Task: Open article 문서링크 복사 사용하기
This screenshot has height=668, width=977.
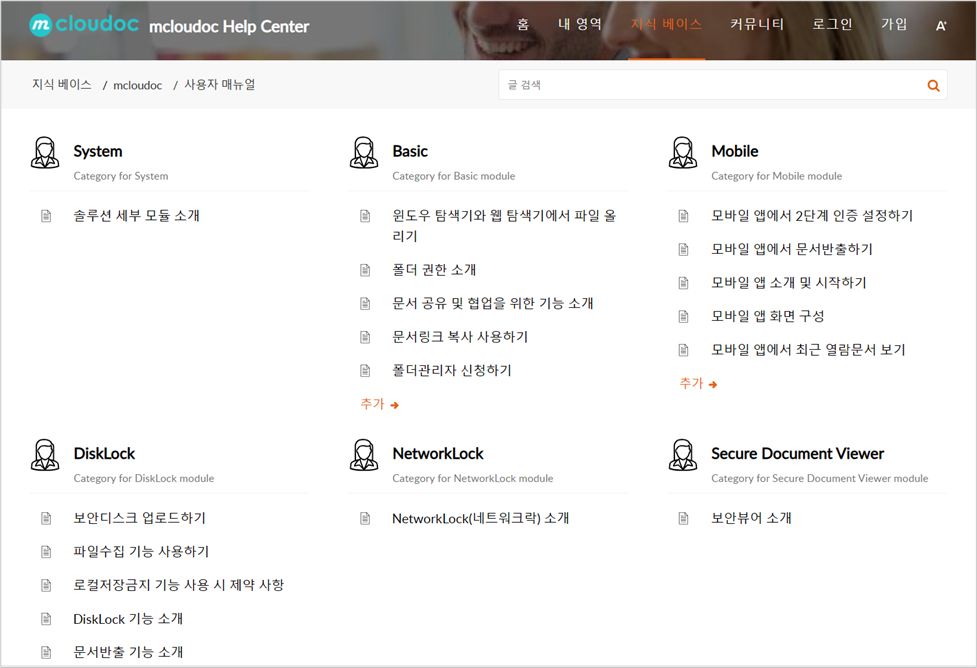Action: pyautogui.click(x=460, y=337)
